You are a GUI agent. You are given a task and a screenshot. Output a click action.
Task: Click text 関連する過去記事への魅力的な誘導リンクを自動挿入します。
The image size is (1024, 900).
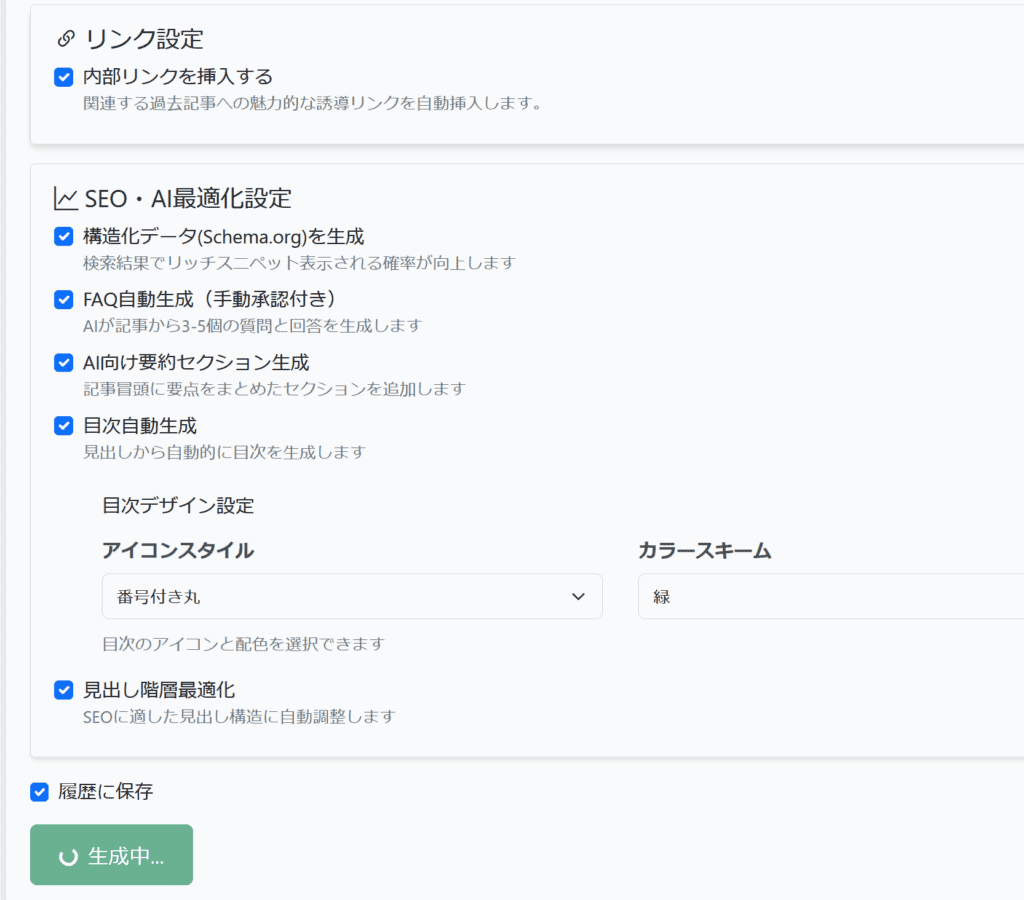pyautogui.click(x=313, y=103)
